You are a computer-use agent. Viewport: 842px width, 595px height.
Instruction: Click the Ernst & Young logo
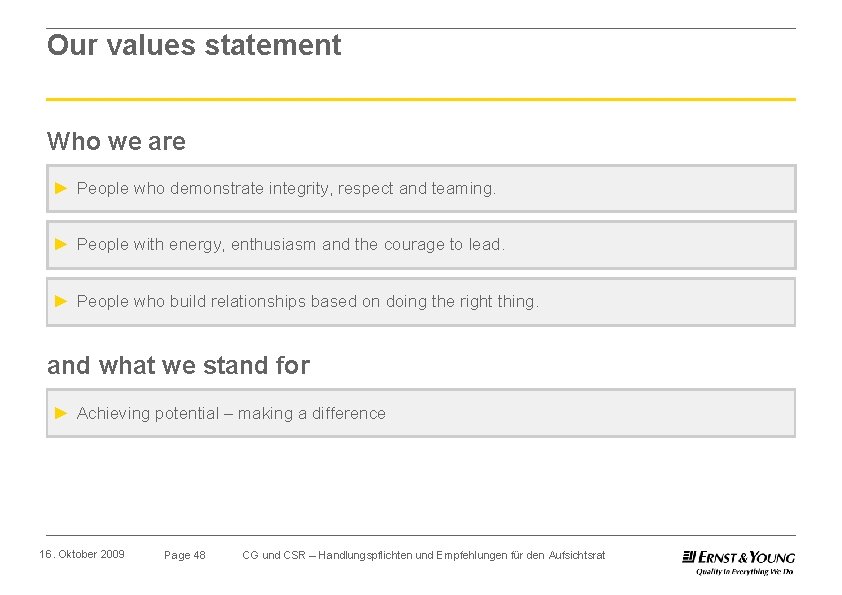tap(738, 557)
